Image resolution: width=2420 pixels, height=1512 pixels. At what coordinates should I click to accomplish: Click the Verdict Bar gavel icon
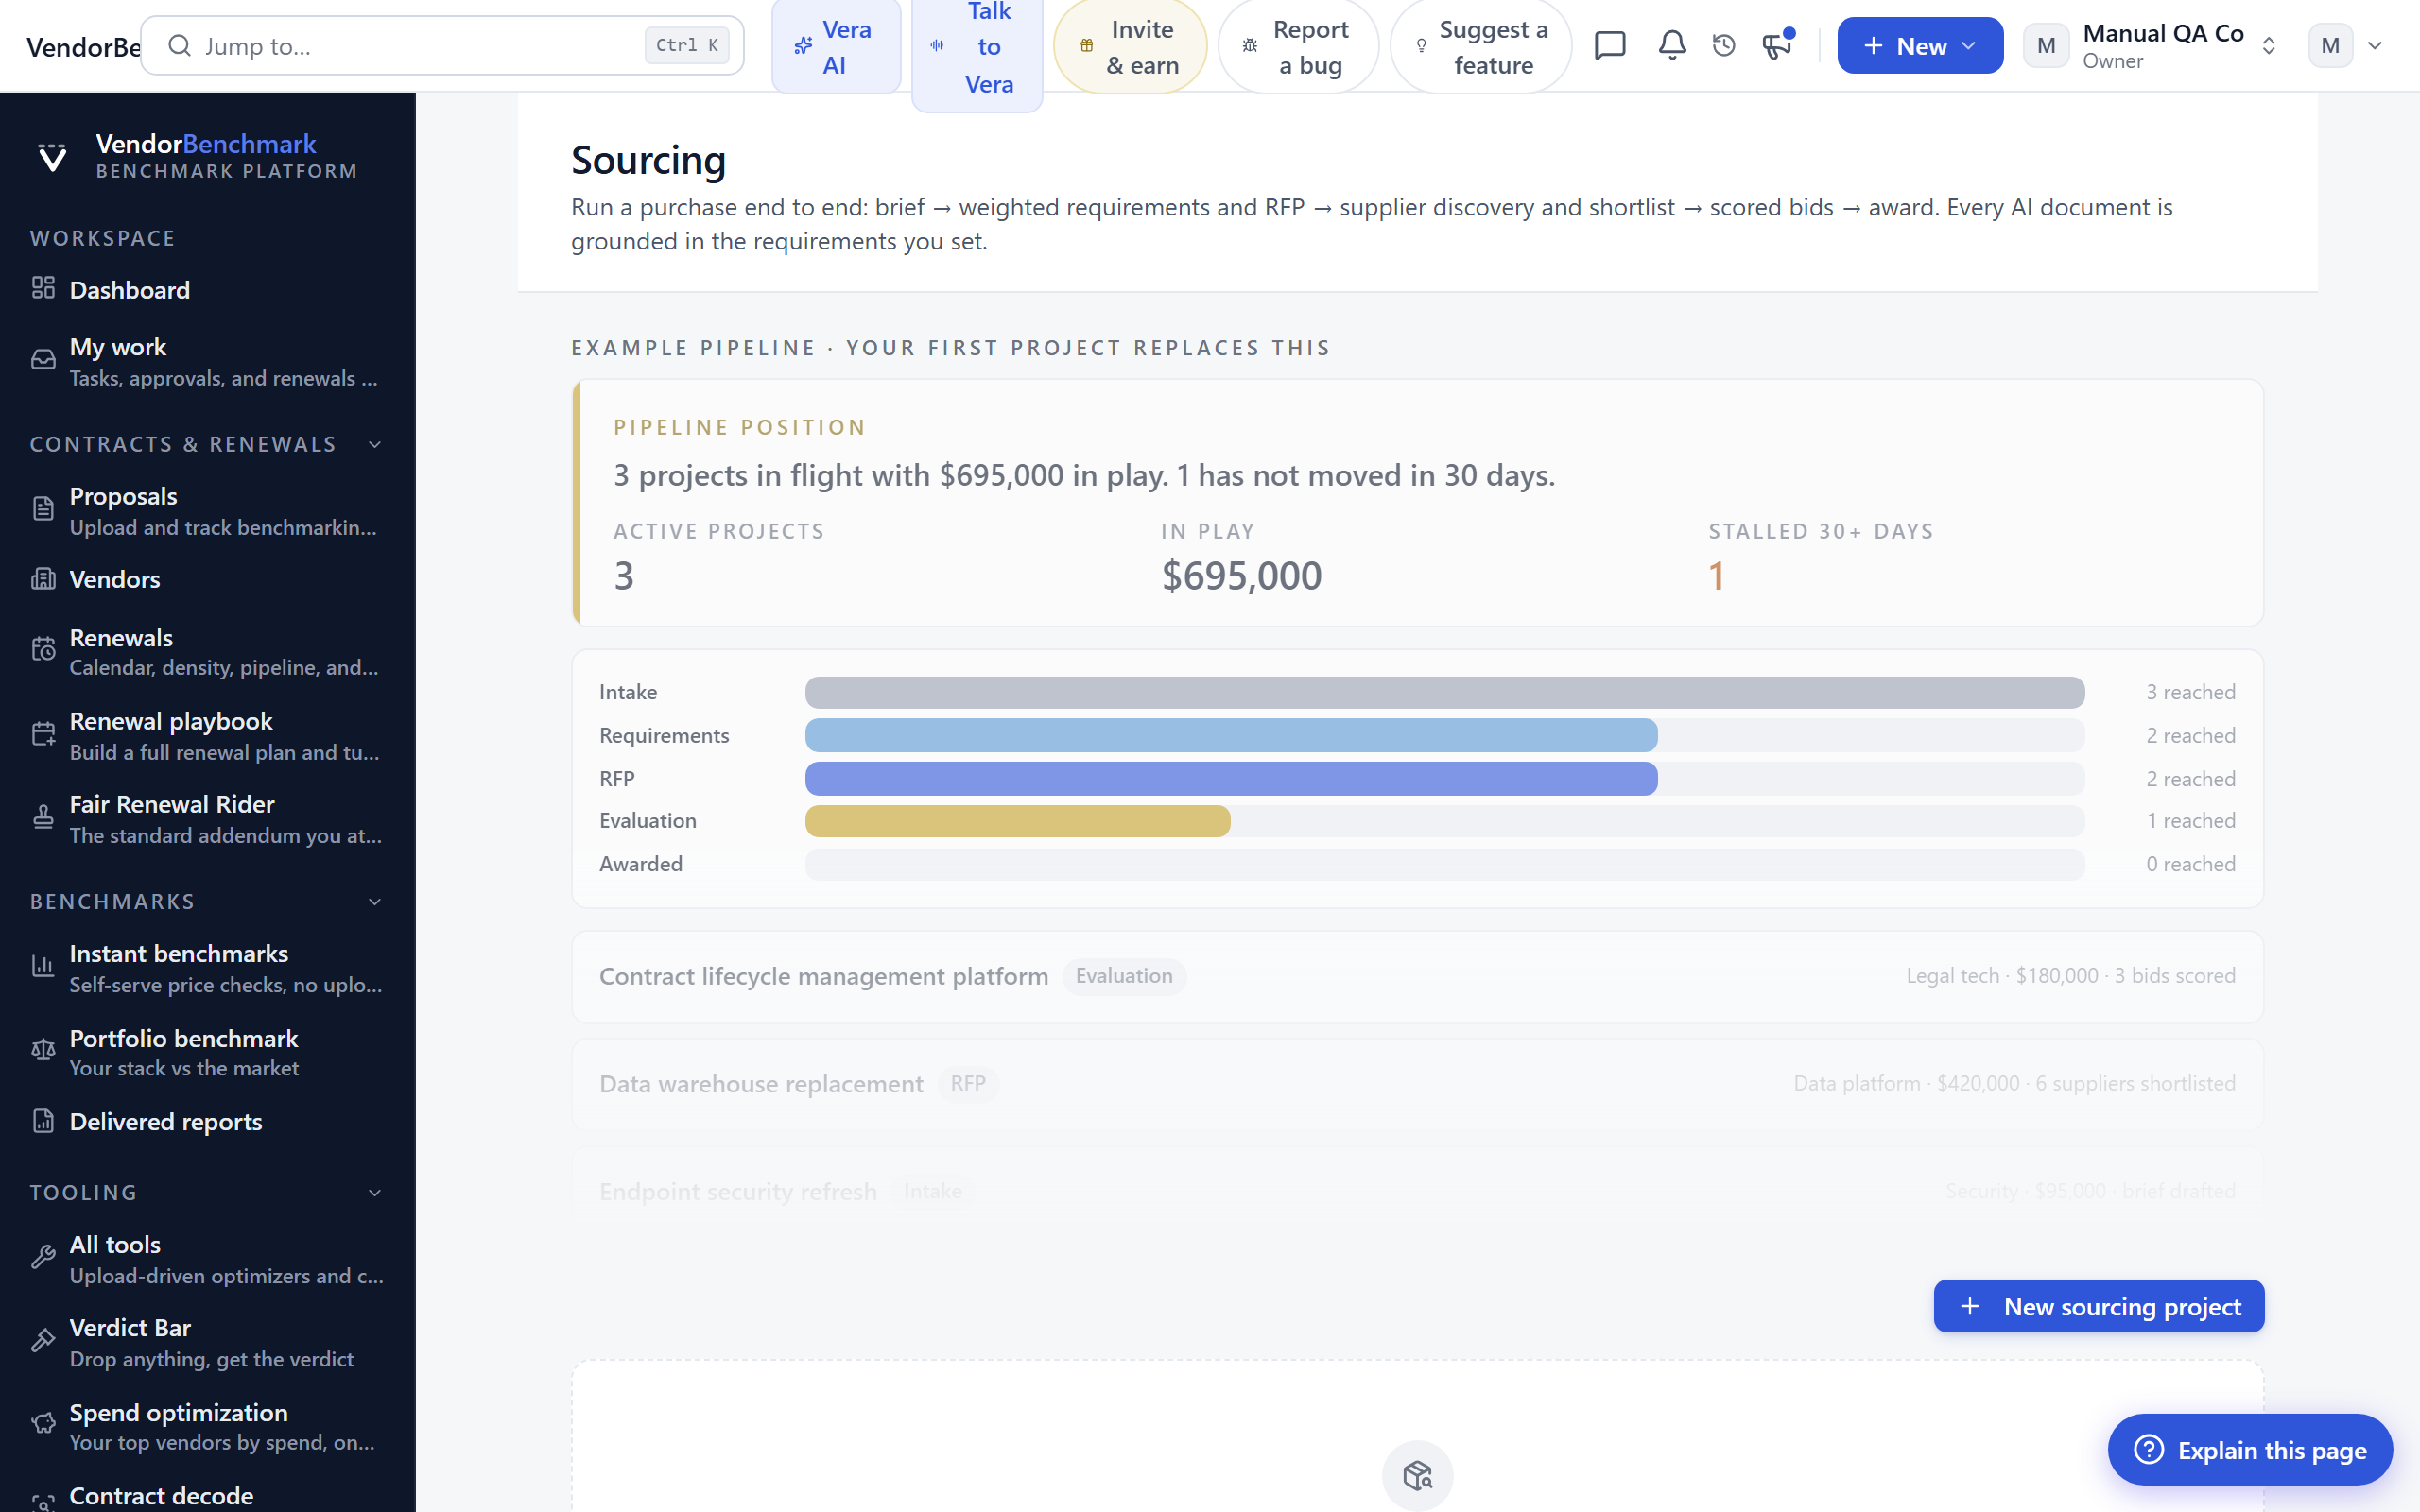[43, 1341]
